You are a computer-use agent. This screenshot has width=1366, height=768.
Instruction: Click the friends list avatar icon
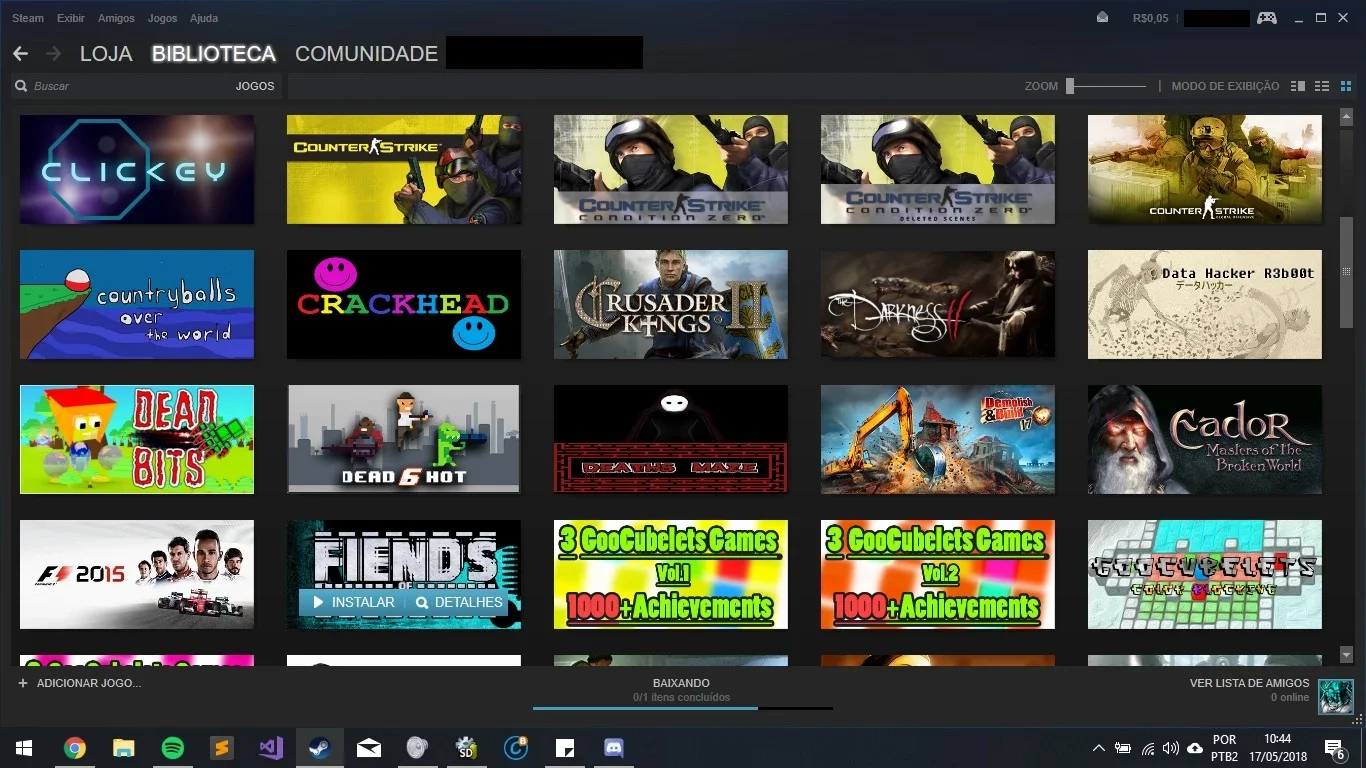1336,696
